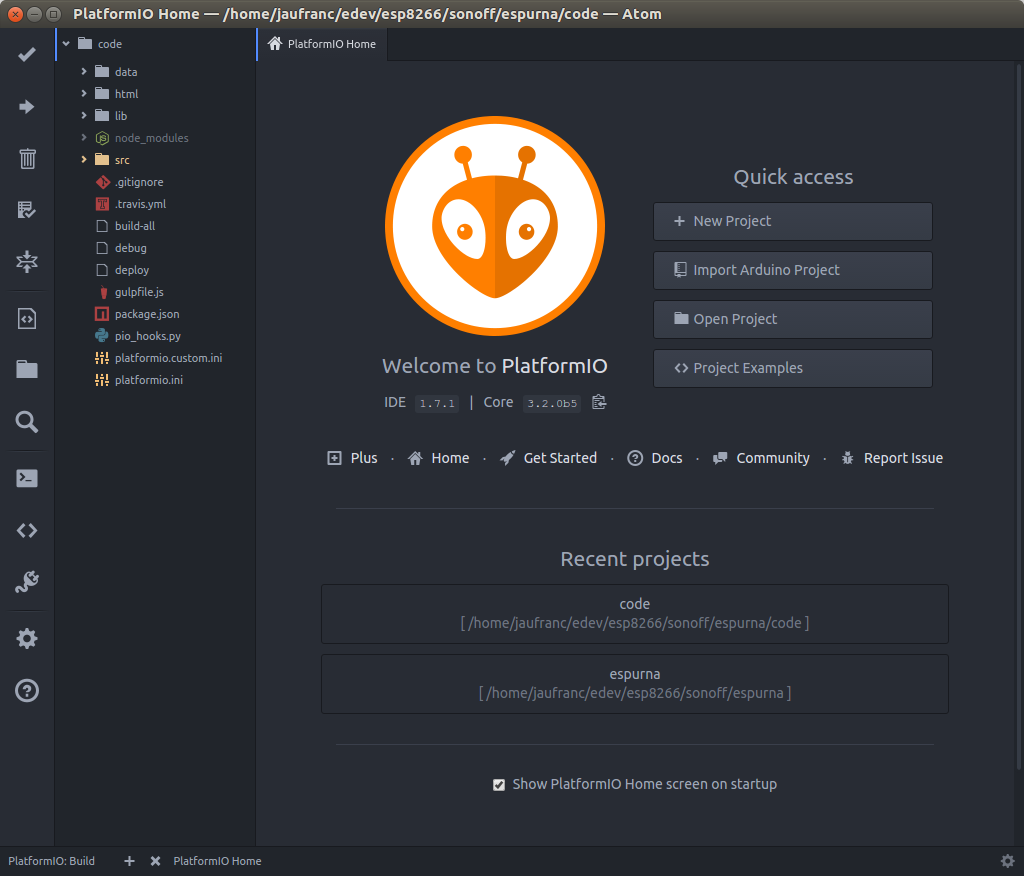This screenshot has width=1024, height=876.
Task: Expand the lib folder
Action: pyautogui.click(x=84, y=115)
